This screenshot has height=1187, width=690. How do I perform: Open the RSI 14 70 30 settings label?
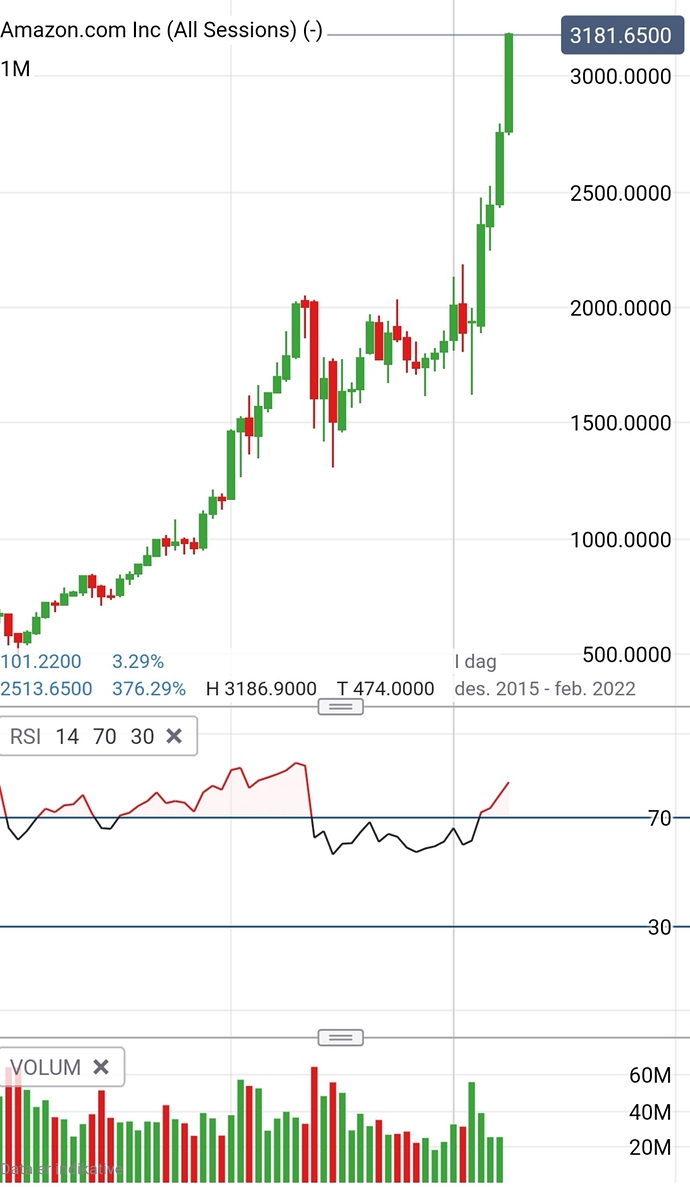[82, 736]
